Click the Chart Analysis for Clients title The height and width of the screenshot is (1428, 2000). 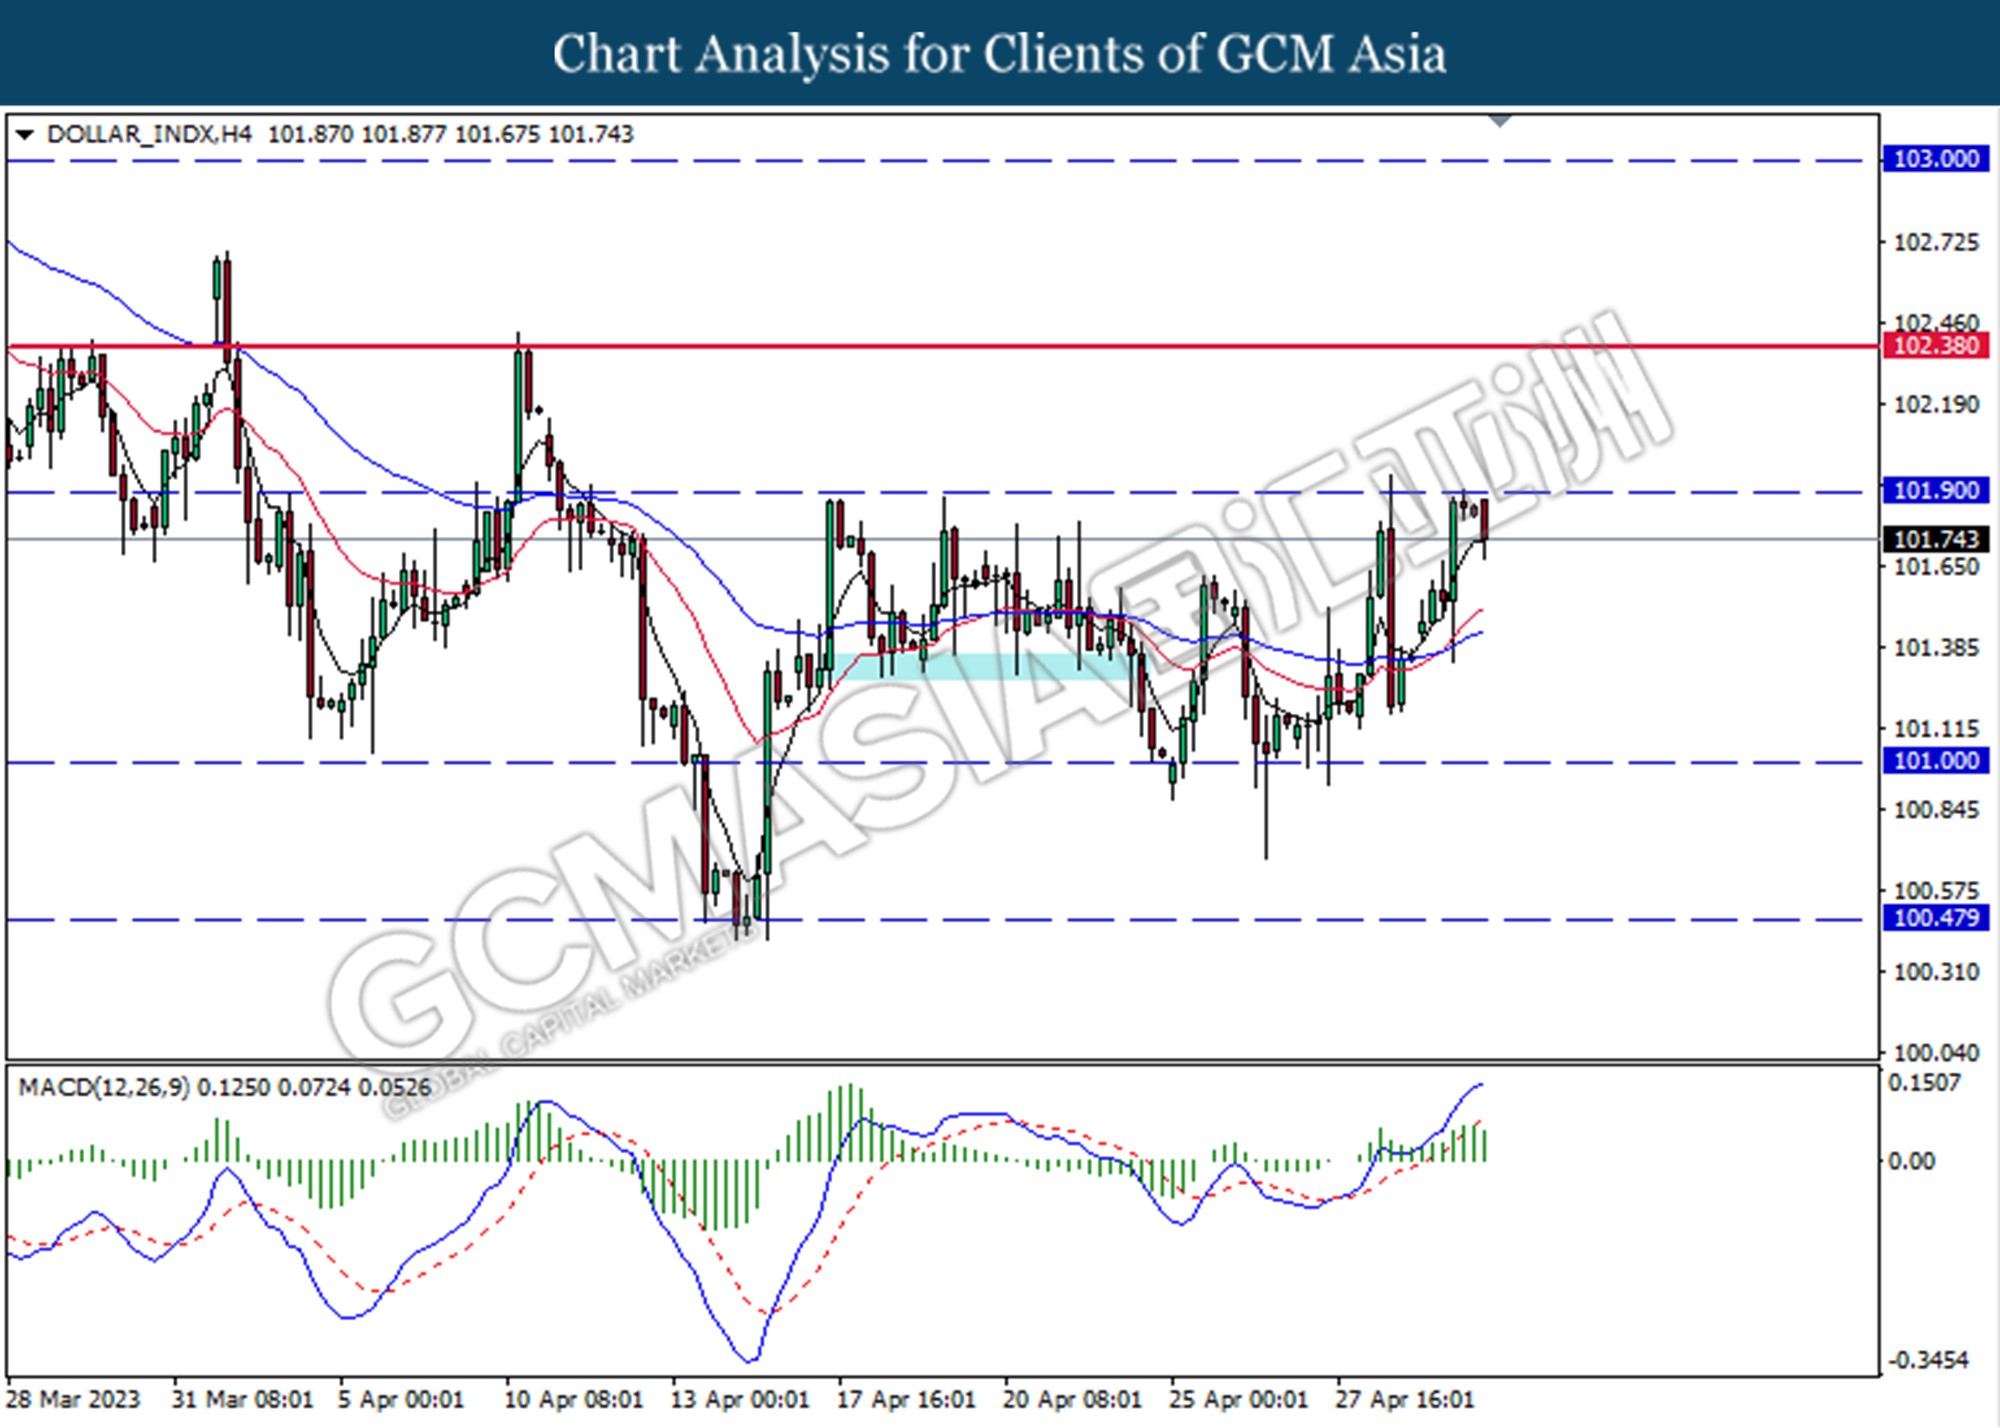pyautogui.click(x=1000, y=54)
